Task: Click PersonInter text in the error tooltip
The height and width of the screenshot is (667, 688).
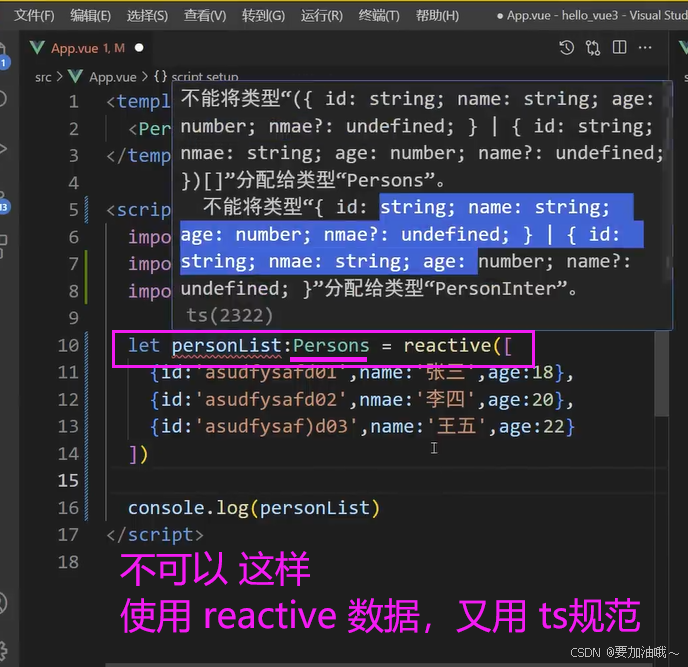Action: (496, 289)
